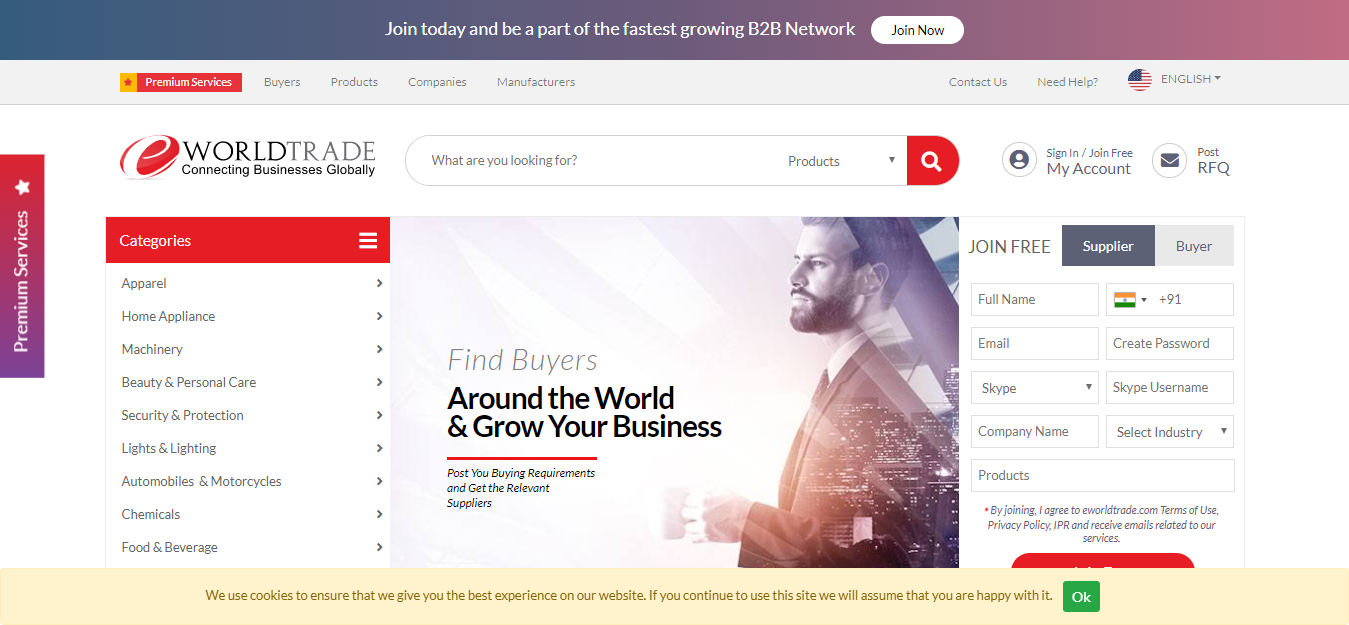Expand the Machinery category
The image size is (1349, 625).
(x=379, y=349)
